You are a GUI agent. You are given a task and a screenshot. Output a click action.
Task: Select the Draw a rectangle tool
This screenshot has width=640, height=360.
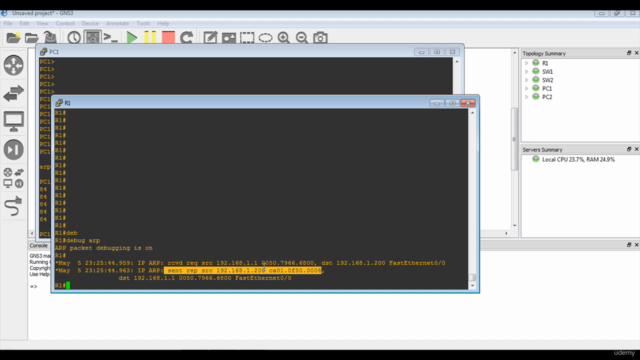[x=247, y=38]
